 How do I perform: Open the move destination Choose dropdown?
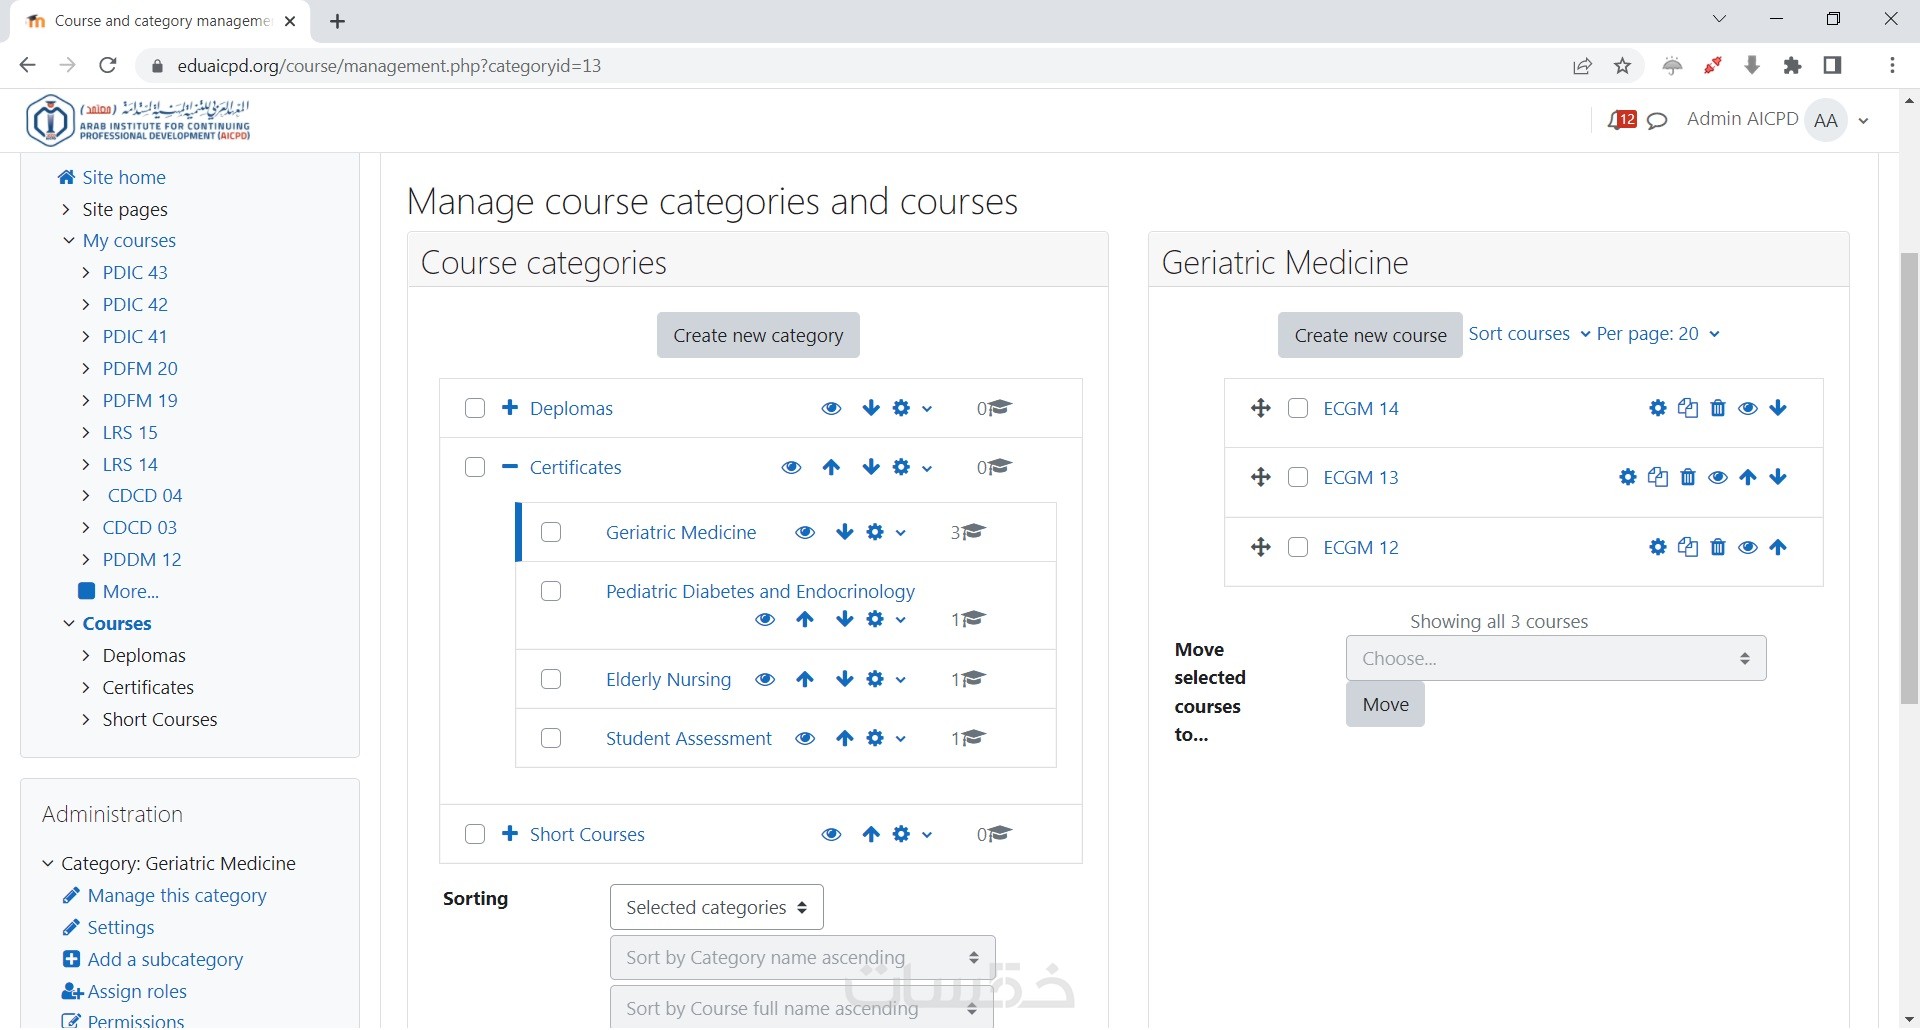coord(1556,659)
